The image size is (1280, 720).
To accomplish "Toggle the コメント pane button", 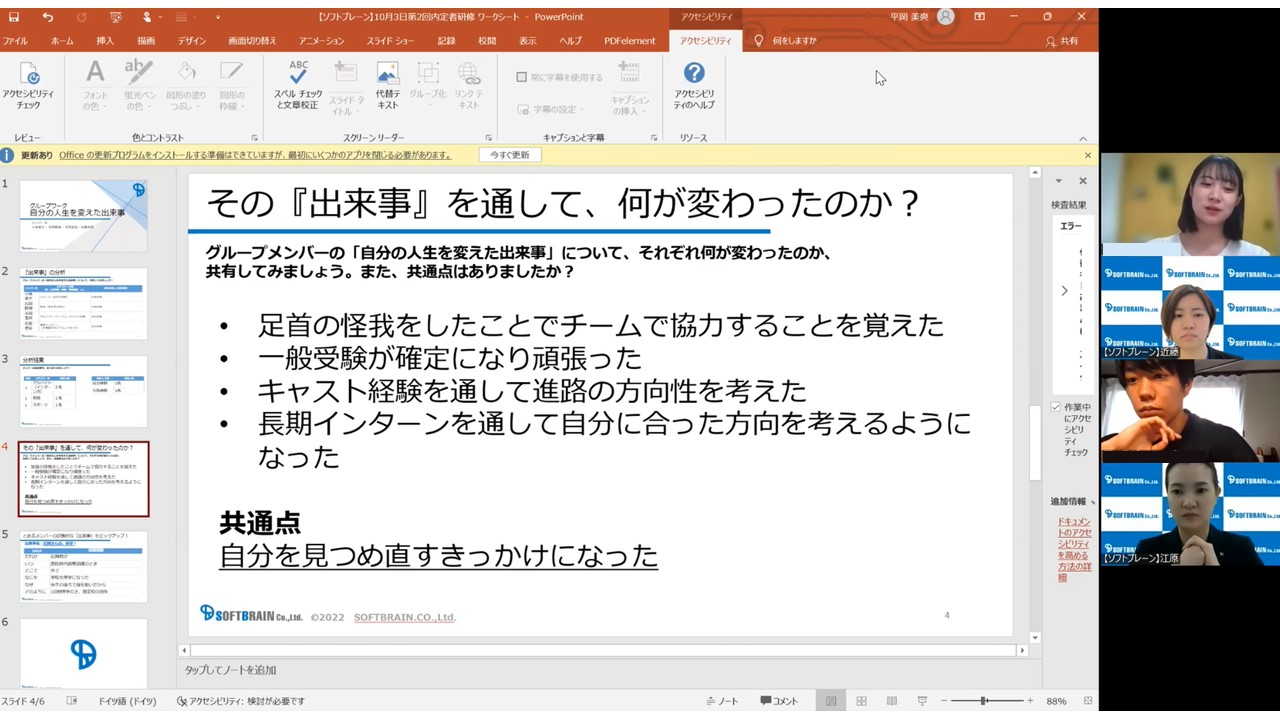I will [x=779, y=701].
